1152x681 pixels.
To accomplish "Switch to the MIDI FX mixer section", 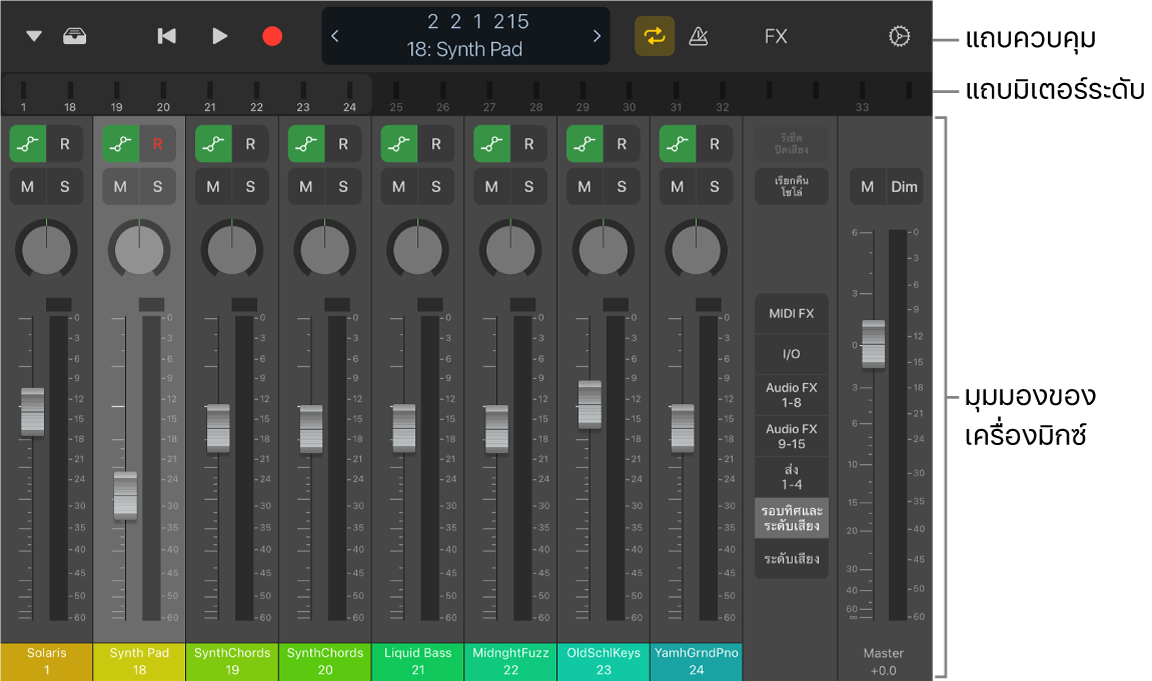I will 791,314.
